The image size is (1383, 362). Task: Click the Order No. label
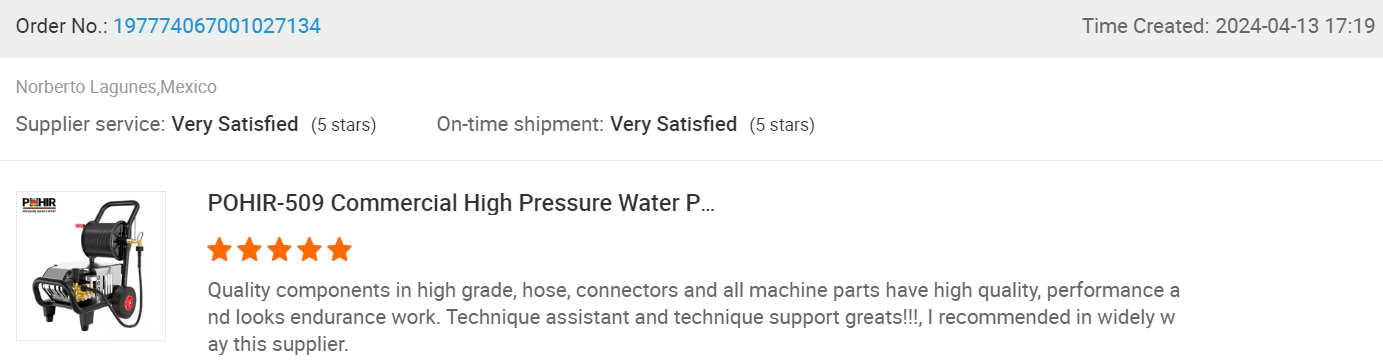coord(62,27)
